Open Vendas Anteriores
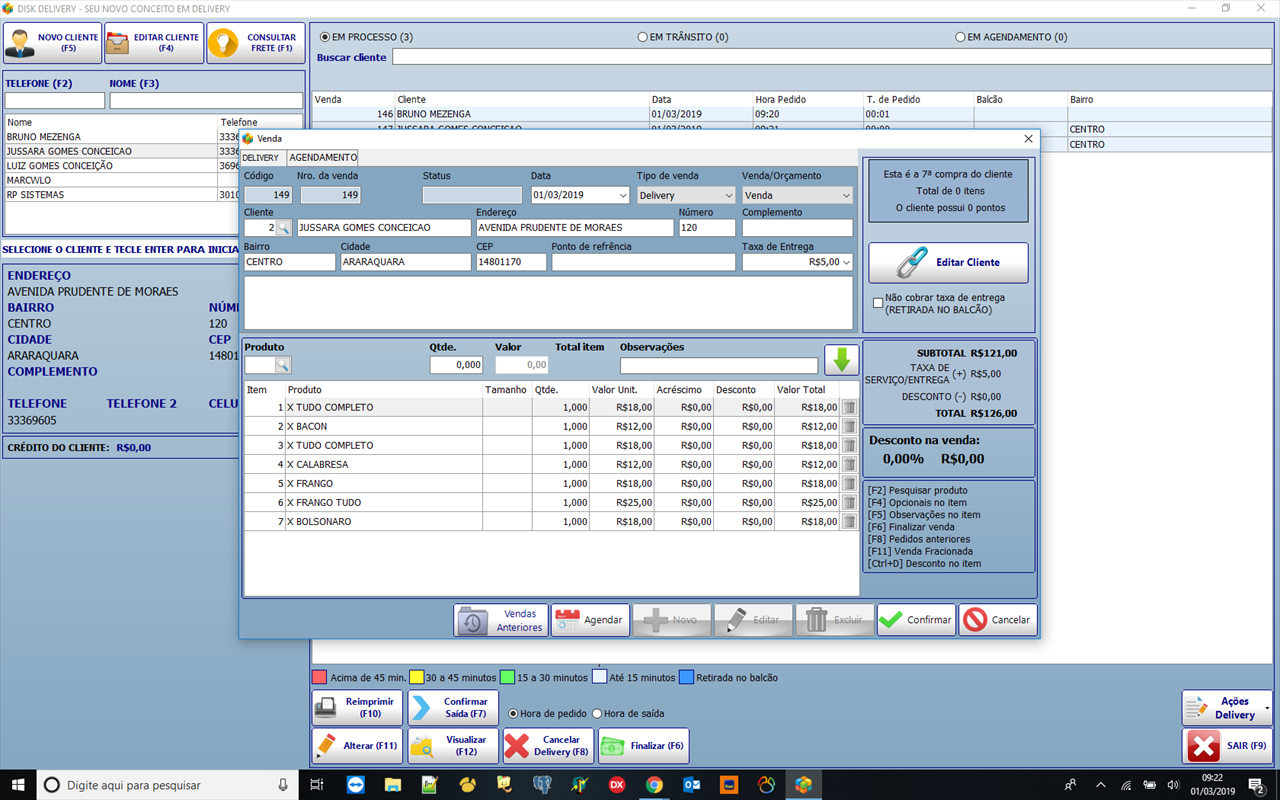 pyautogui.click(x=501, y=620)
